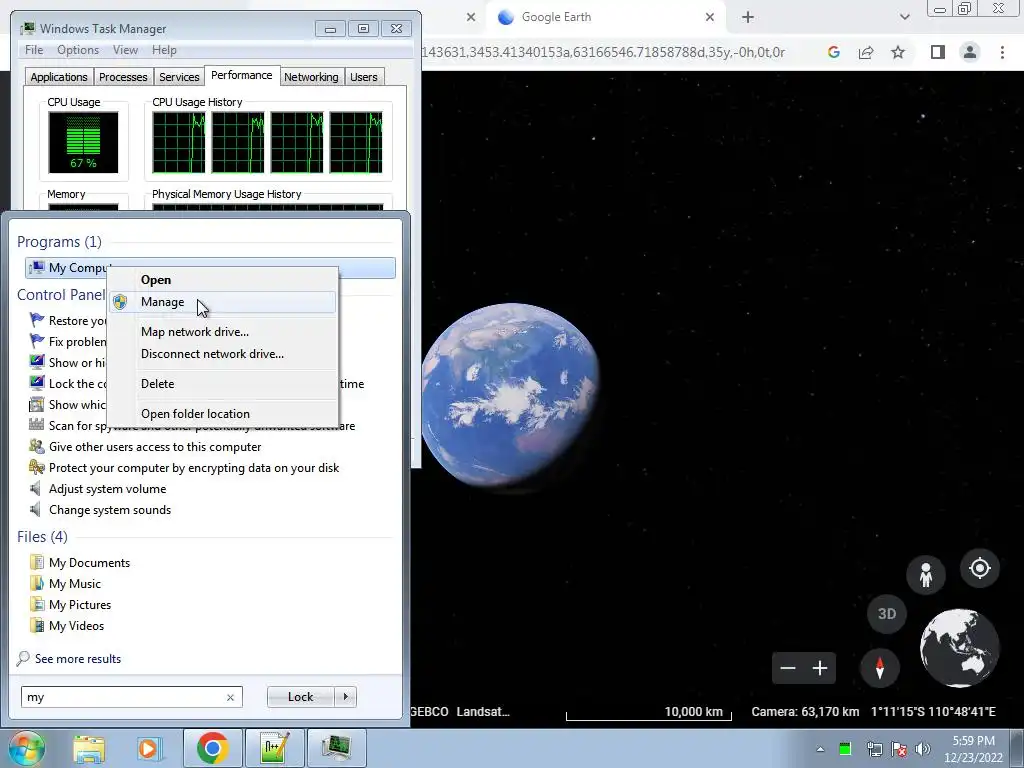Image resolution: width=1024 pixels, height=768 pixels.
Task: Select Map network drive option
Action: [223, 332]
